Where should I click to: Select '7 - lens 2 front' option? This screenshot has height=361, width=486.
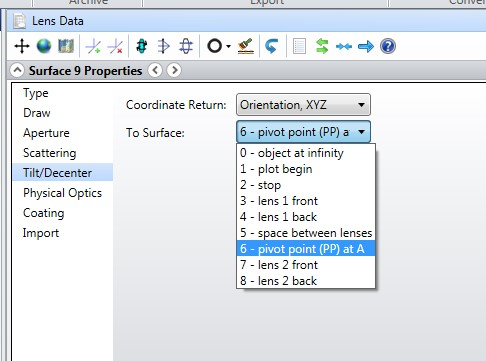point(306,265)
